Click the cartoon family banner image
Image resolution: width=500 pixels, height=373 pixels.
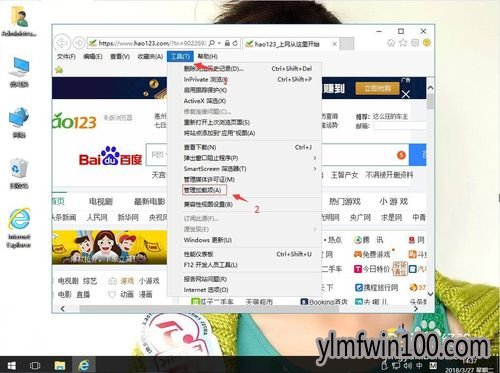coord(109,247)
